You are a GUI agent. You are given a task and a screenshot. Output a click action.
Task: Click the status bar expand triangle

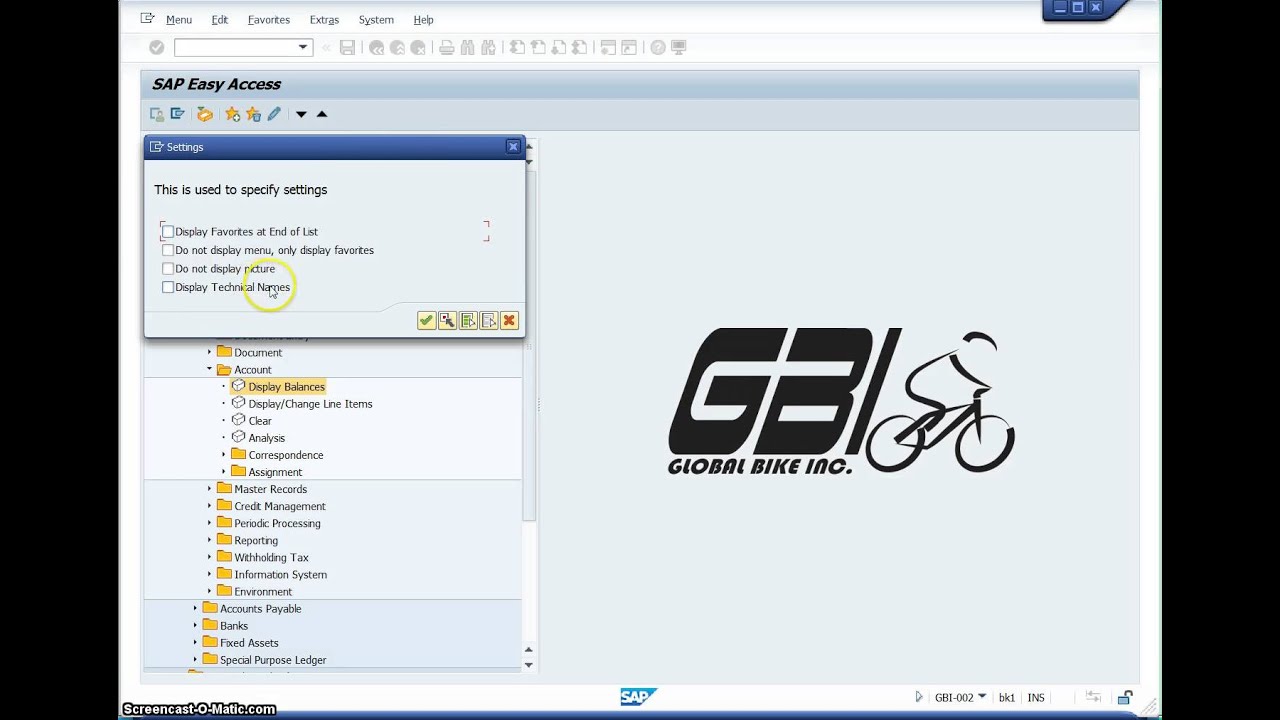pos(918,697)
